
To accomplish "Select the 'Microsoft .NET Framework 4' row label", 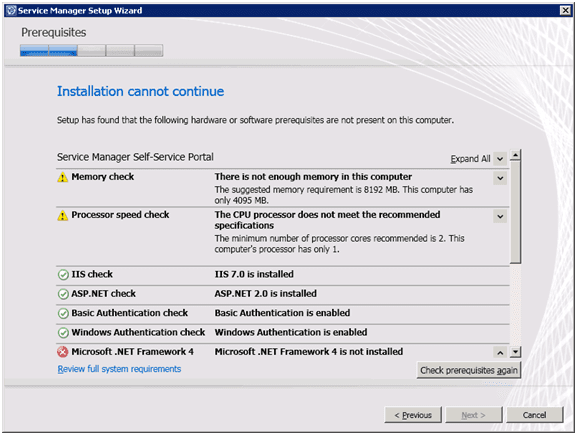I will click(x=132, y=352).
